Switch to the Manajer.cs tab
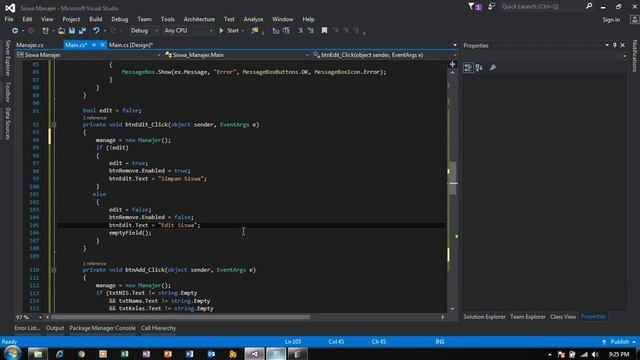Viewport: 640px width, 360px height. 30,45
